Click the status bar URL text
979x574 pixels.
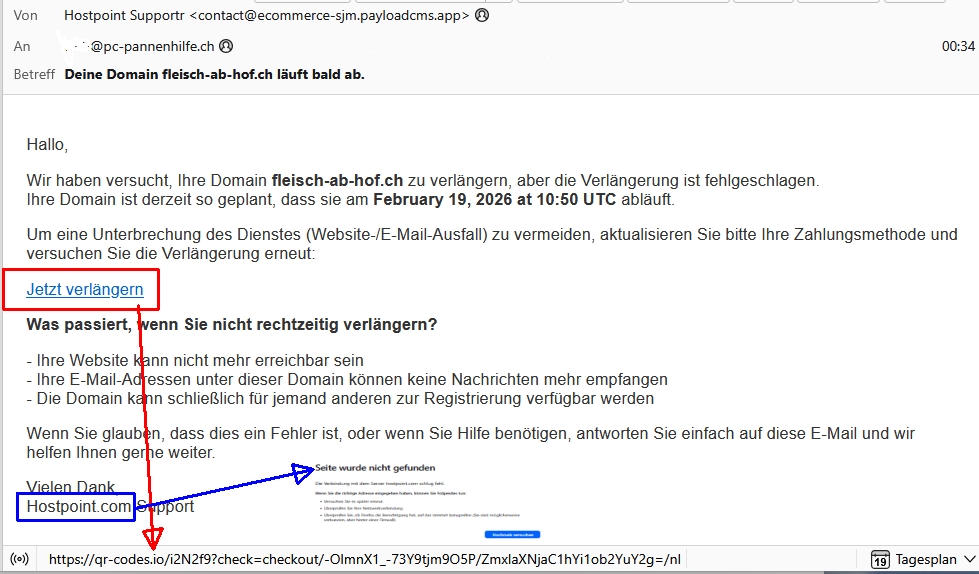point(364,558)
